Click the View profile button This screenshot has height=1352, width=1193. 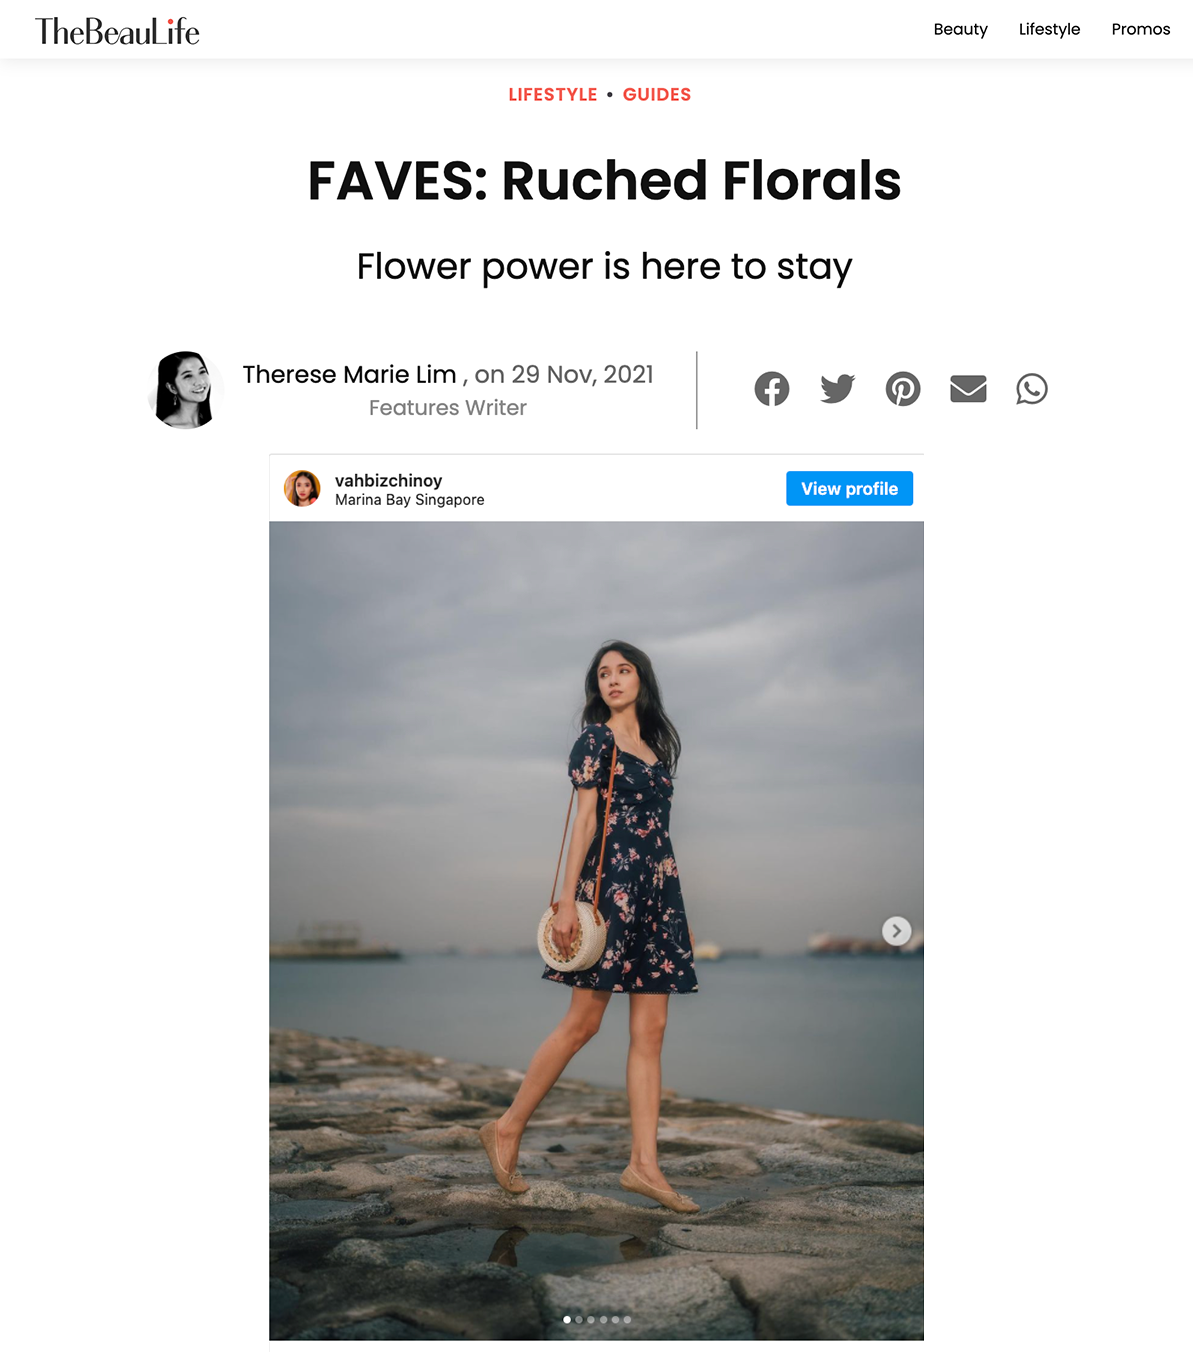849,488
